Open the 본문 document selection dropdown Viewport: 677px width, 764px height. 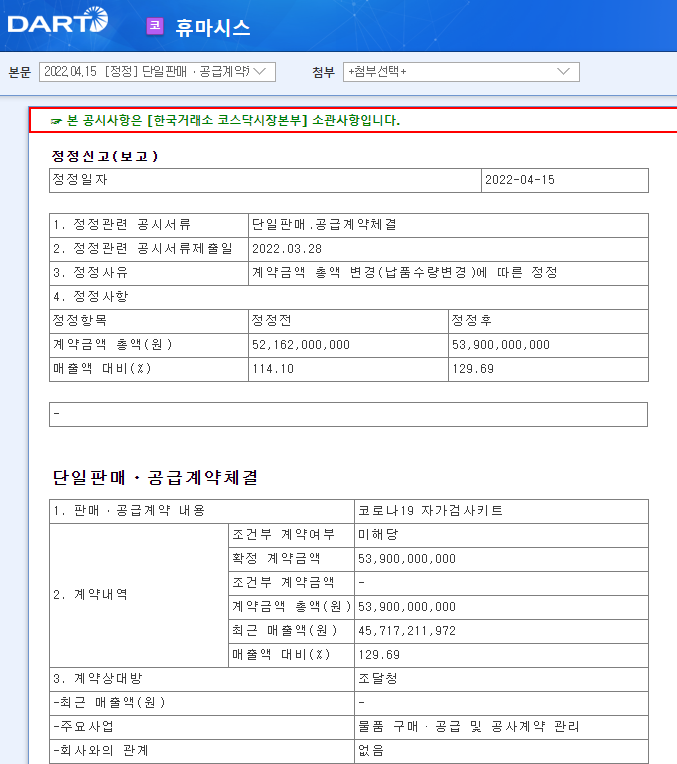coord(157,72)
